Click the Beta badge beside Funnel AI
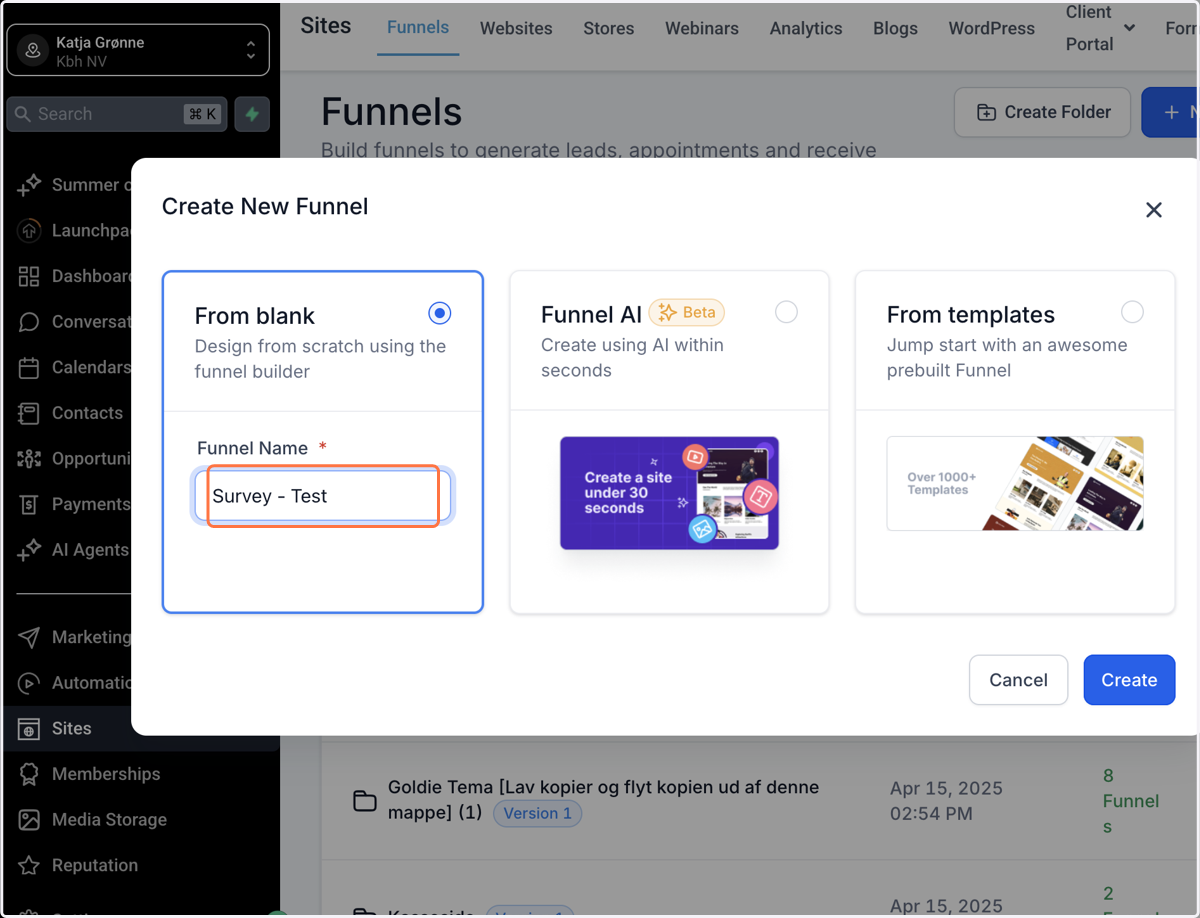Viewport: 1200px width, 918px height. (x=687, y=313)
